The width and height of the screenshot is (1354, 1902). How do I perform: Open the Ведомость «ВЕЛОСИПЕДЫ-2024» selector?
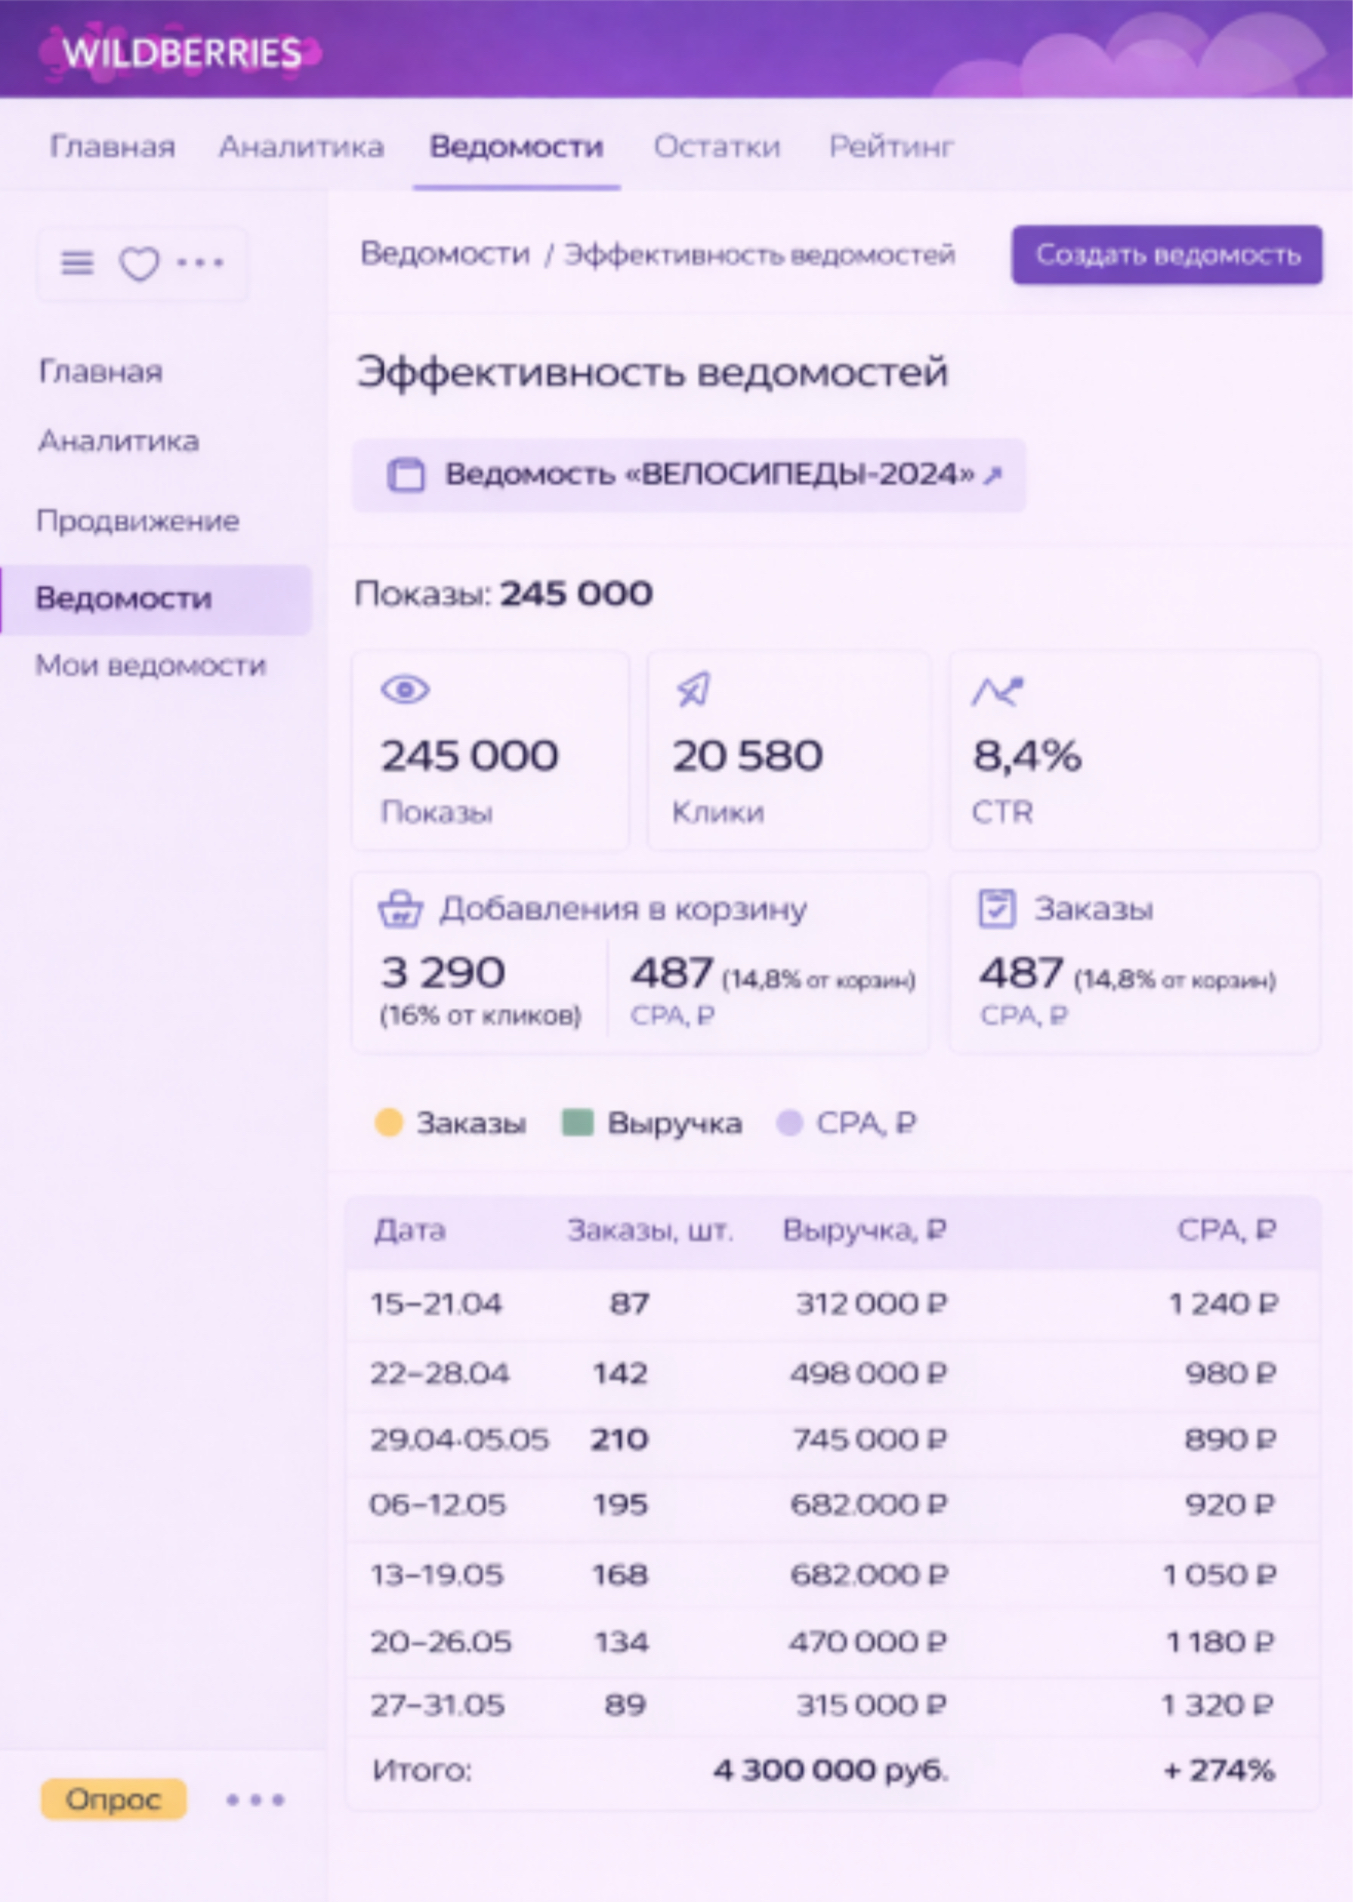(x=689, y=475)
